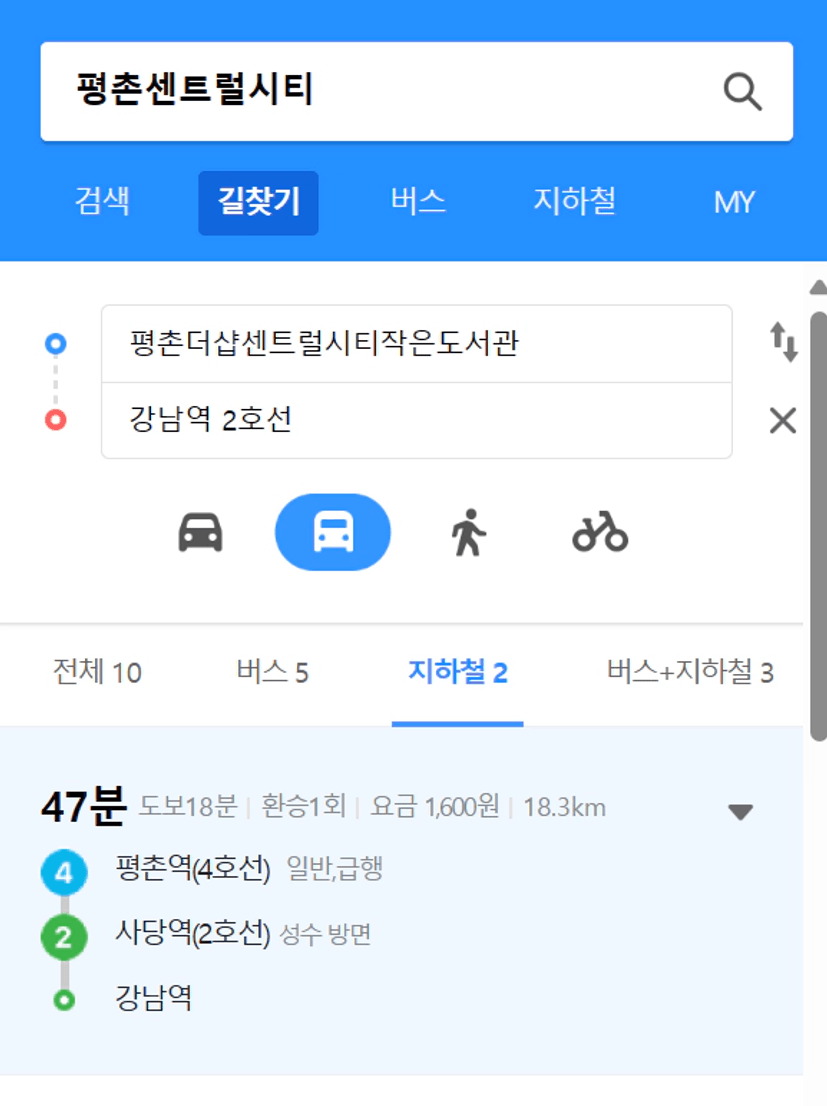Viewport: 827px width, 1106px height.
Task: Click the red destination marker dot
Action: pos(56,420)
